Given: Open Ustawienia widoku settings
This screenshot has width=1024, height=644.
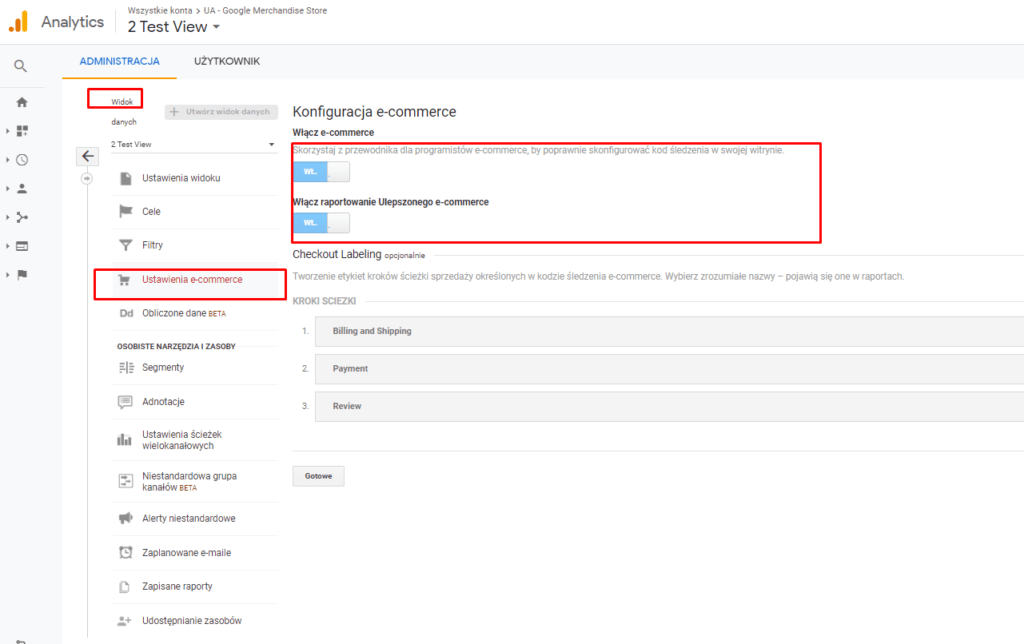Looking at the screenshot, I should point(181,178).
